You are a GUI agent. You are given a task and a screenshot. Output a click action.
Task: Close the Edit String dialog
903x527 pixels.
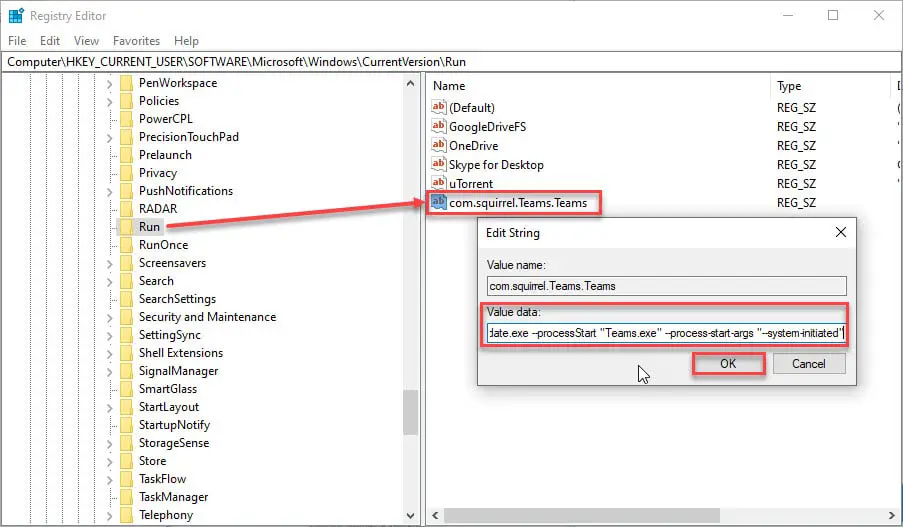(841, 232)
